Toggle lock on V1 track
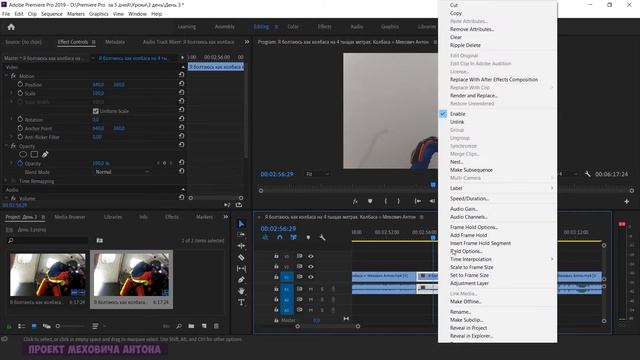This screenshot has height=360, width=640. (x=276, y=277)
